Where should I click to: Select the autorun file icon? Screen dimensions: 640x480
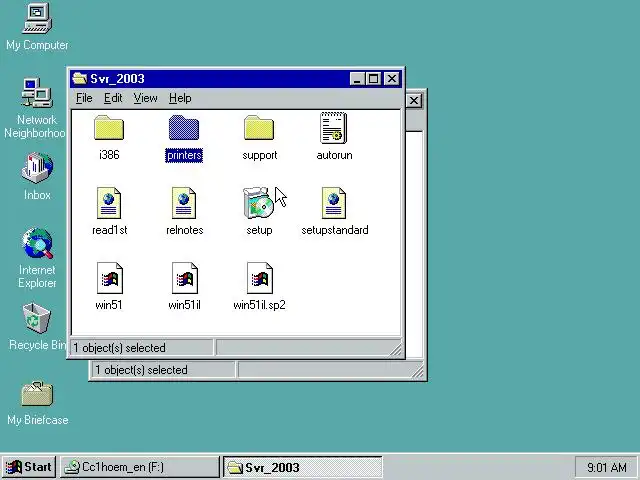tap(333, 128)
